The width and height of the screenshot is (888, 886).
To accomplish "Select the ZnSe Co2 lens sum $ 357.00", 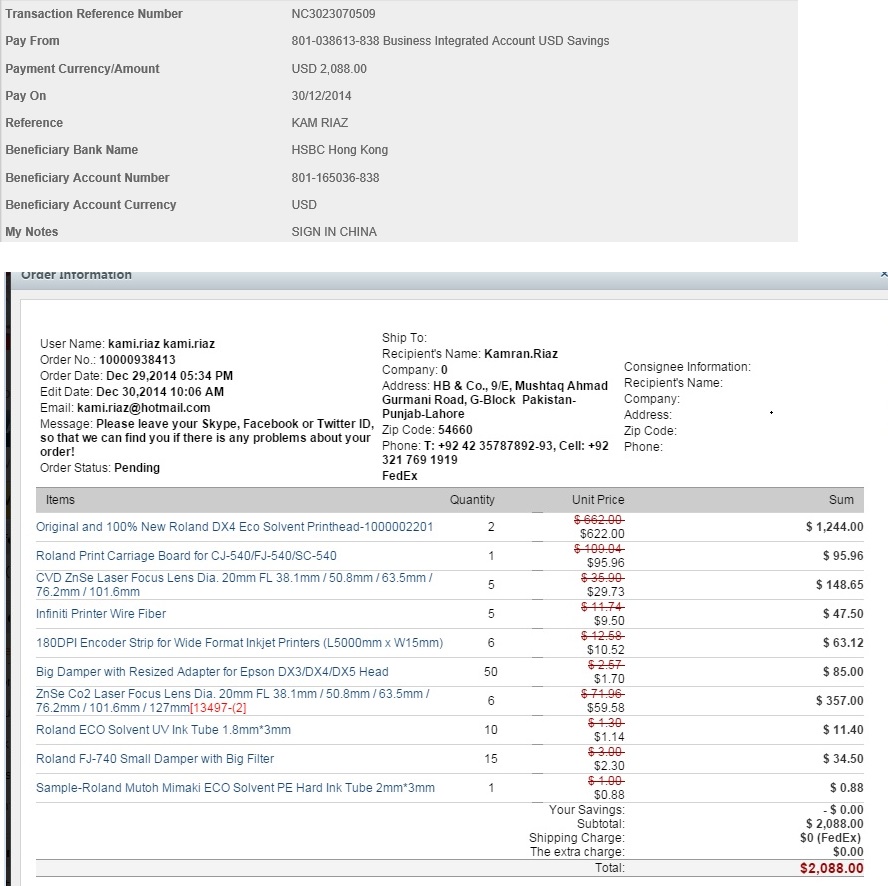I will tap(840, 701).
